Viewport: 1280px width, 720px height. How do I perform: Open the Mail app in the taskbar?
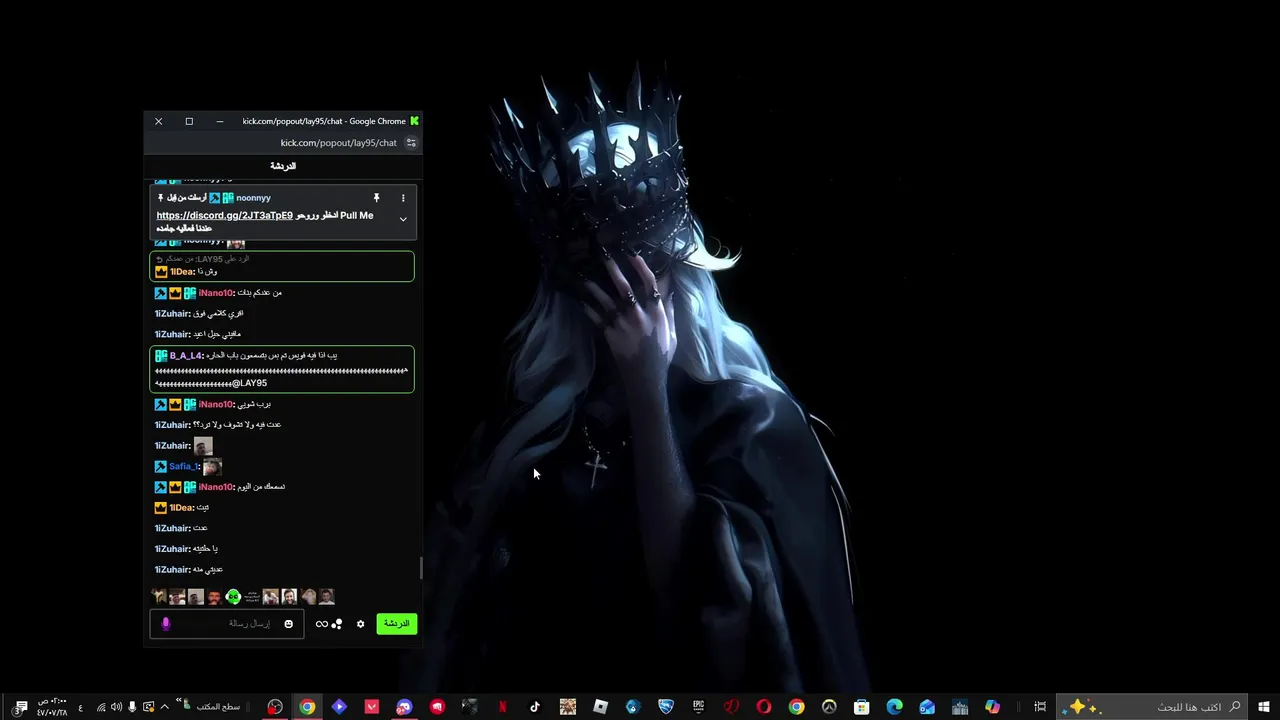point(927,707)
